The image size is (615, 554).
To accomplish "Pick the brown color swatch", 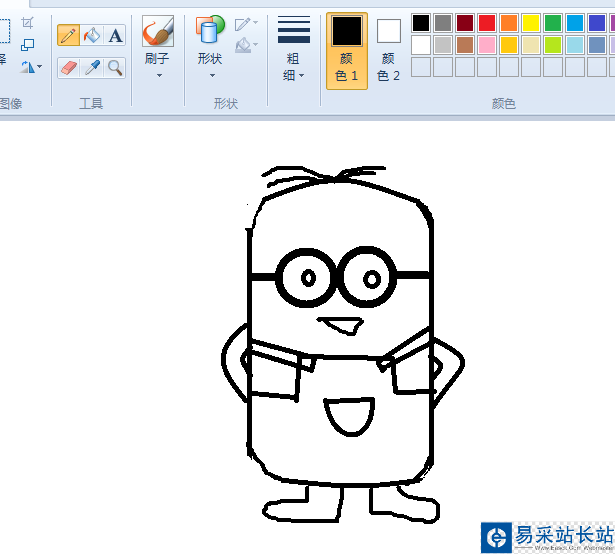I will (465, 45).
